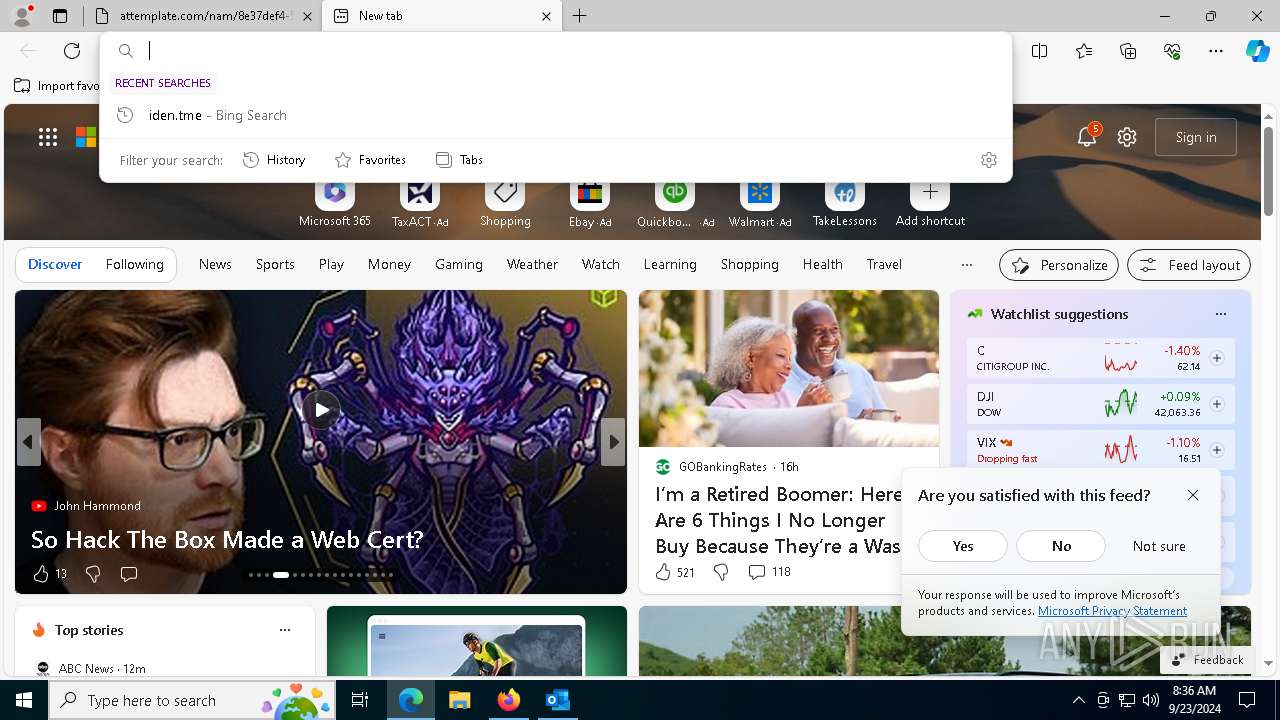Open File Explorer from the taskbar

(x=460, y=700)
